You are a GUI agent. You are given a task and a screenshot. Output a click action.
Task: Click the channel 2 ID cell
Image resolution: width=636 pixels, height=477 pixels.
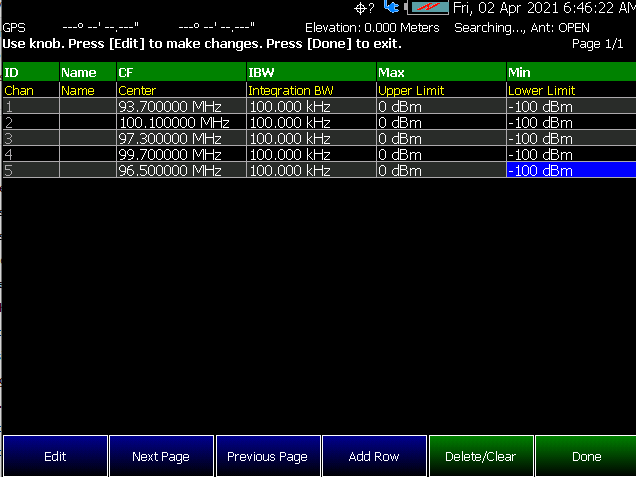(x=31, y=122)
